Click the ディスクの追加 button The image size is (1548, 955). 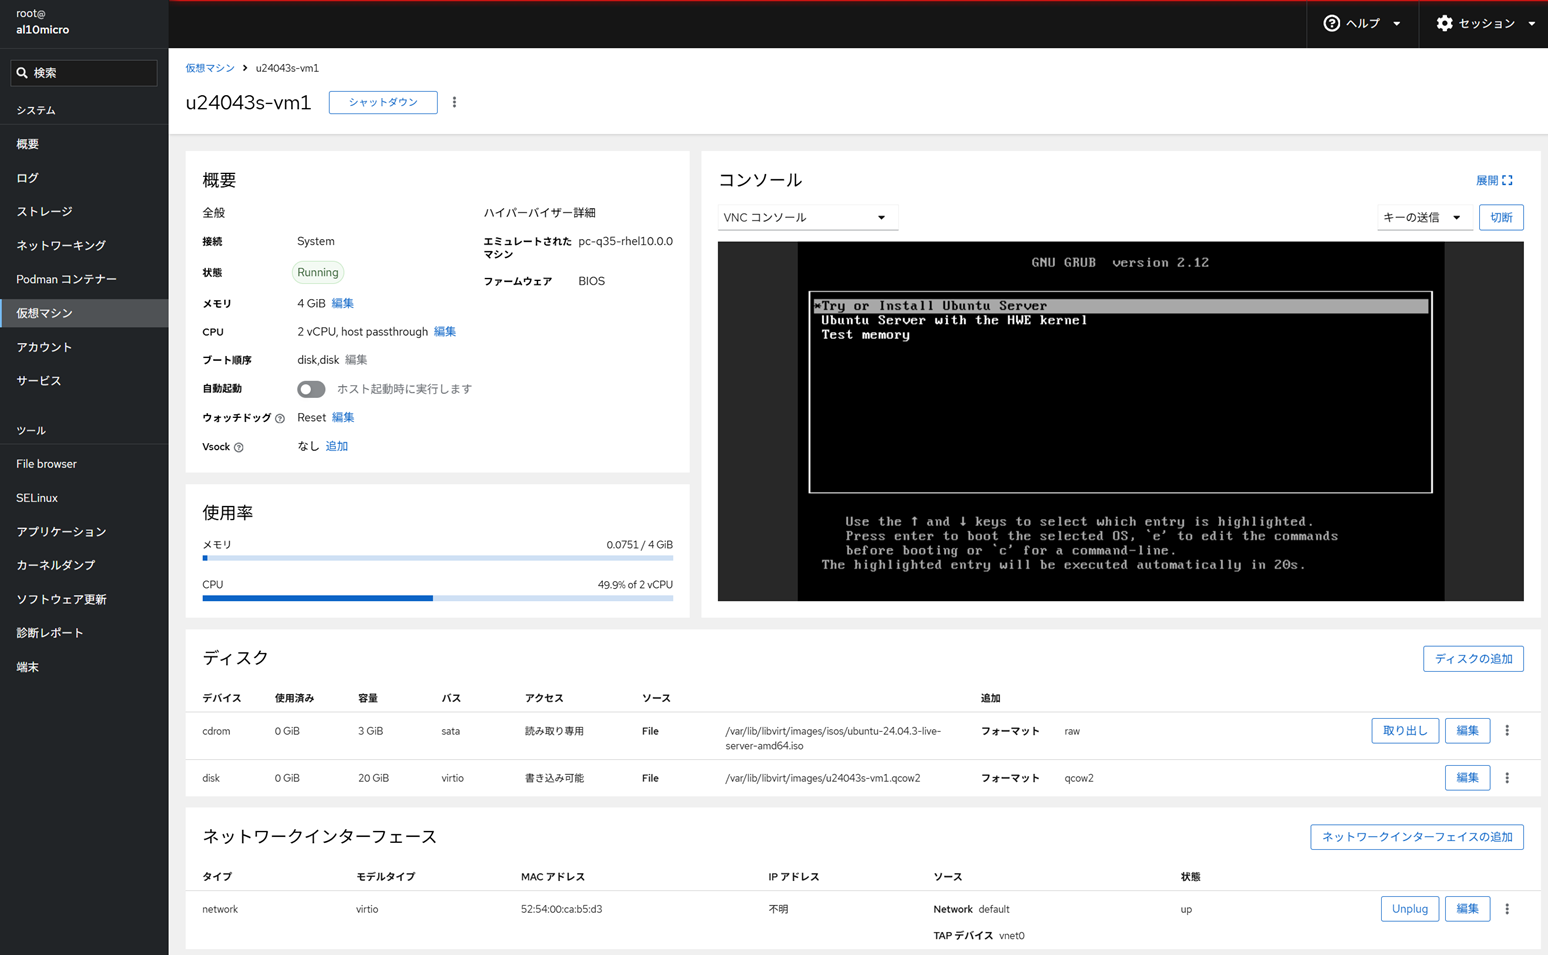pyautogui.click(x=1473, y=659)
